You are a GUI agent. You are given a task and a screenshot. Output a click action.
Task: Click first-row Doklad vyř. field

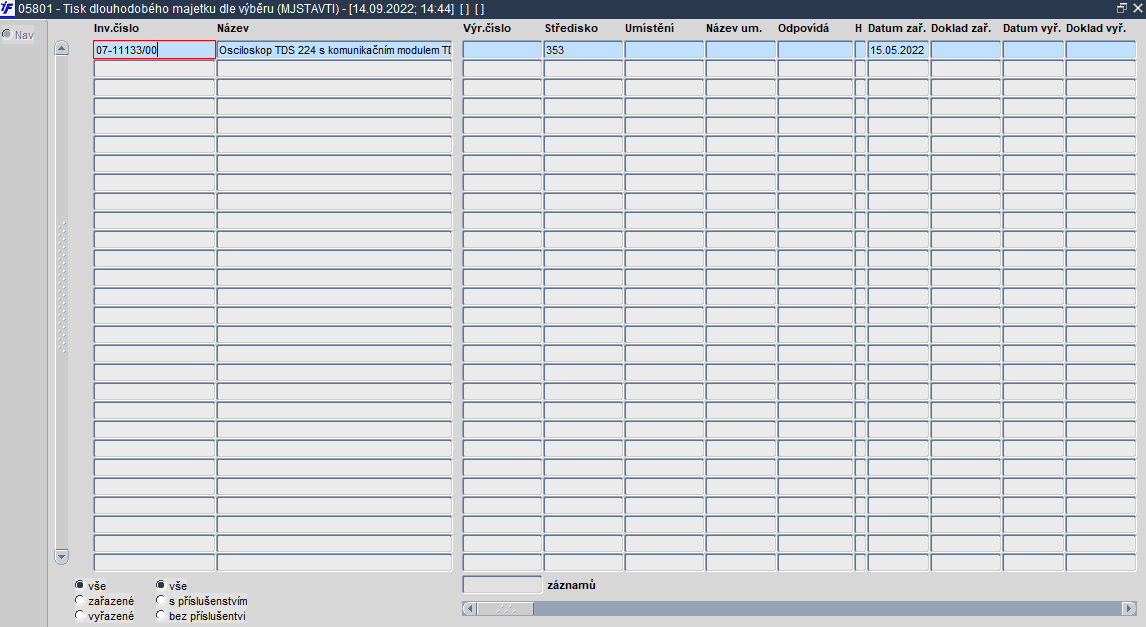pos(1101,50)
